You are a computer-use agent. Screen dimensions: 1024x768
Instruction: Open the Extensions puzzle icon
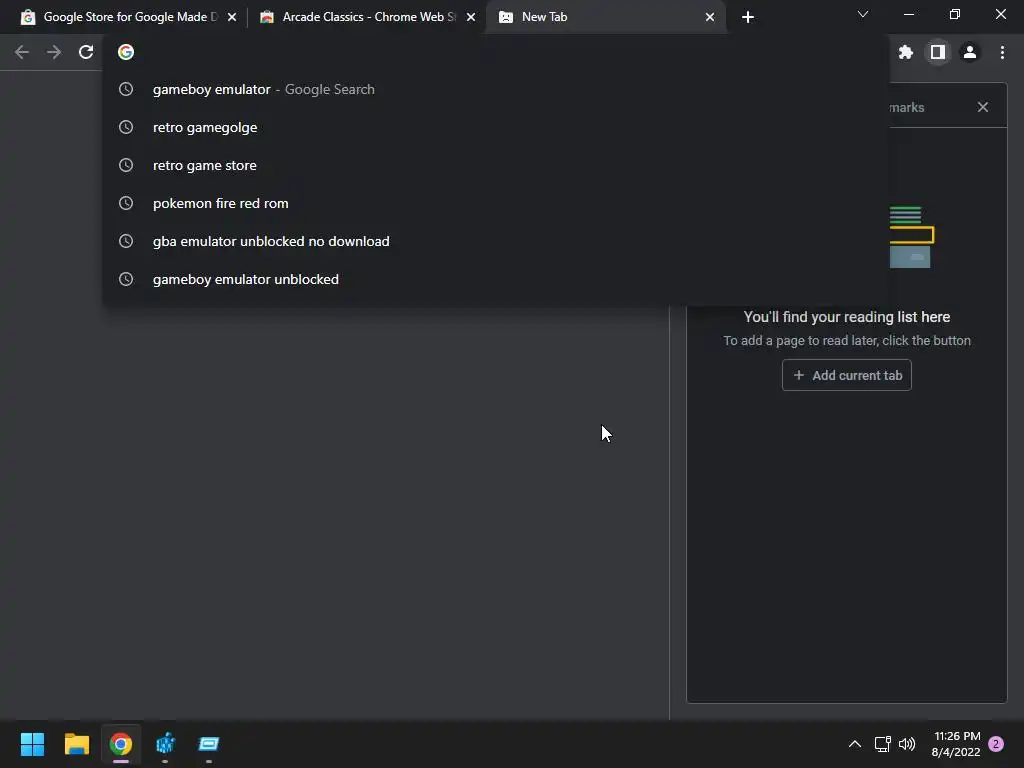pyautogui.click(x=905, y=52)
